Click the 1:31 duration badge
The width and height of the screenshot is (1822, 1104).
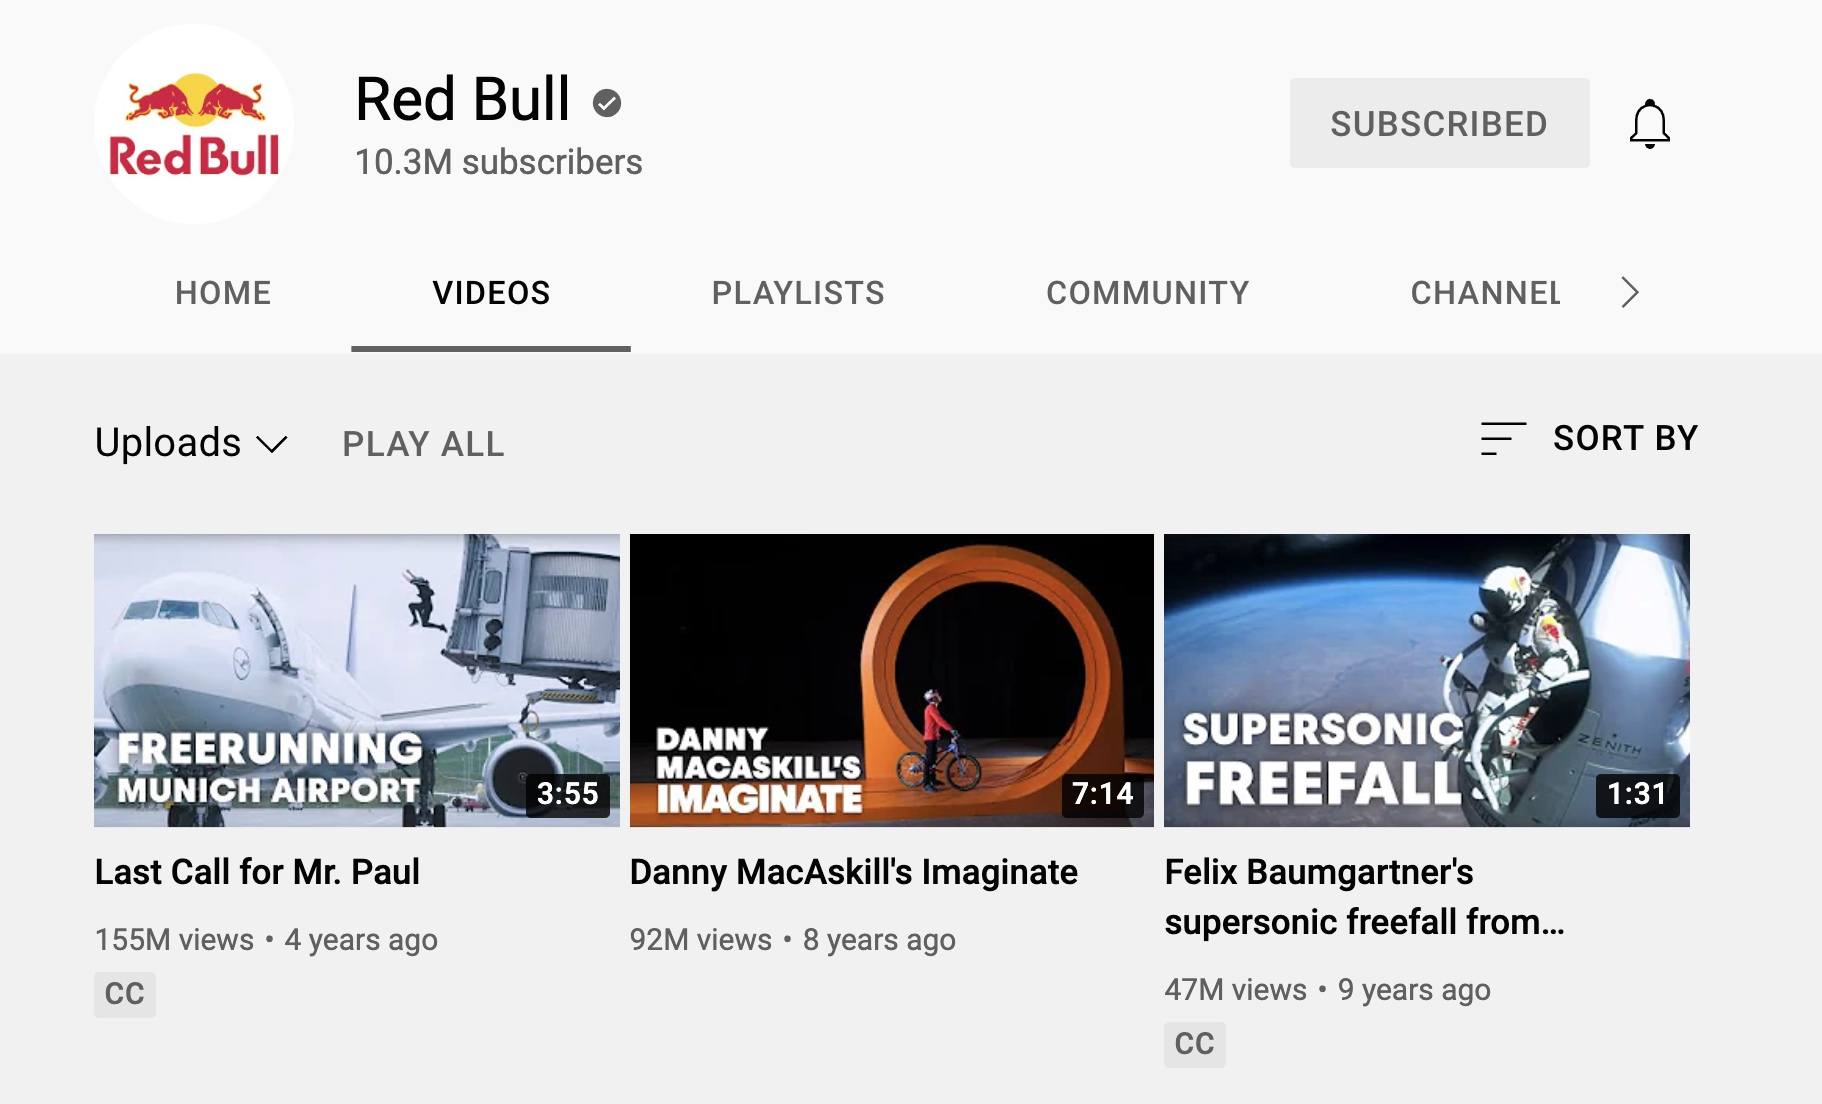click(x=1638, y=794)
